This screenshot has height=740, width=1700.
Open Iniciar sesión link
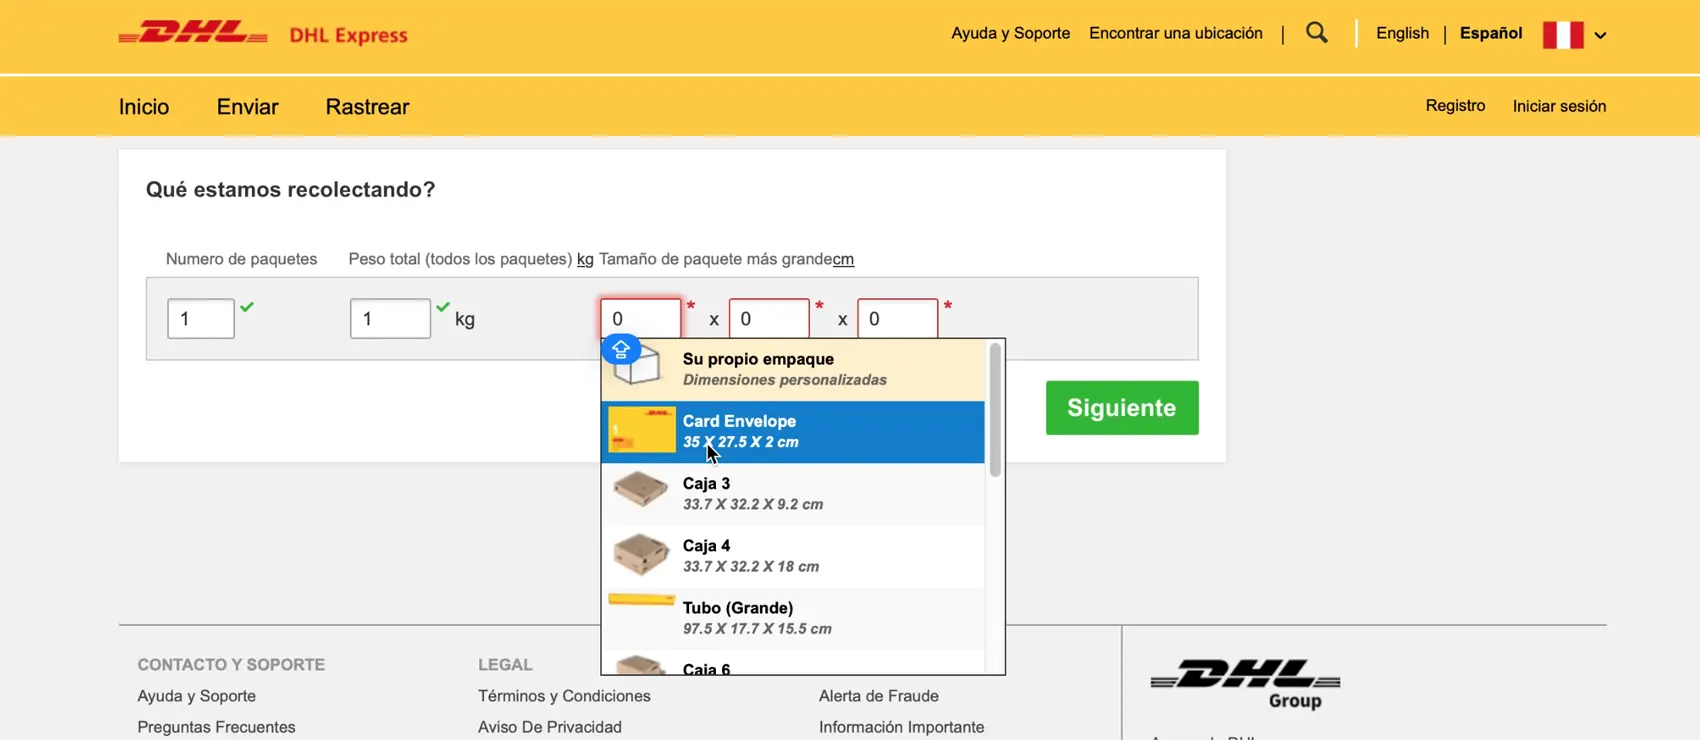(x=1559, y=106)
